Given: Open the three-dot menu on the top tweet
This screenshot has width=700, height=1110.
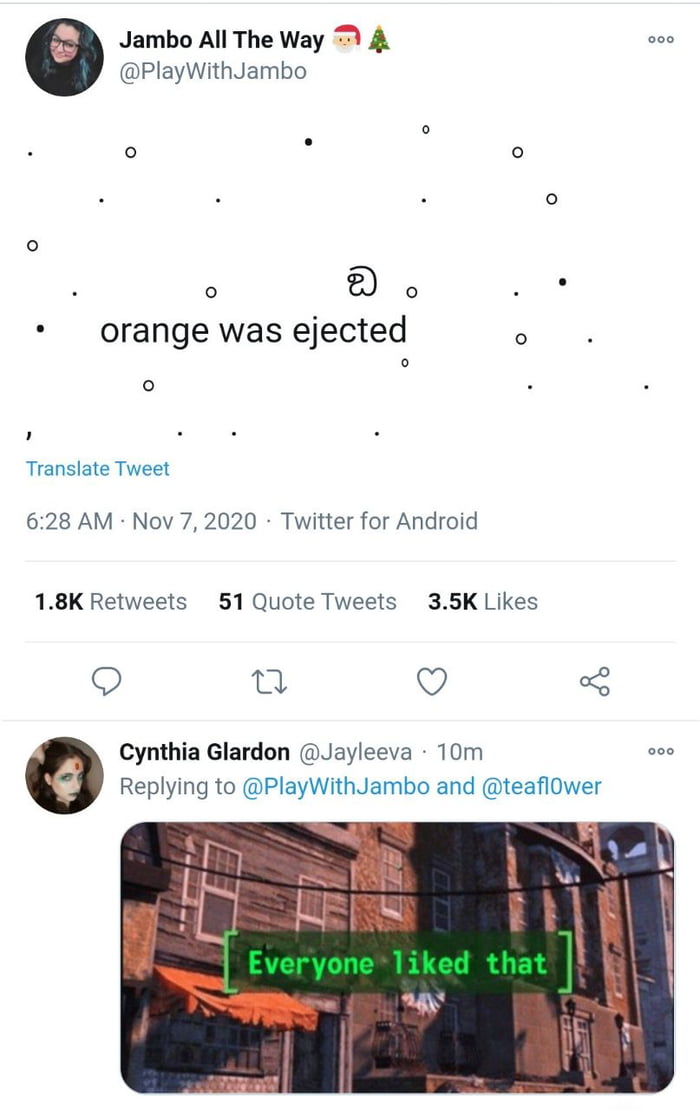Looking at the screenshot, I should pyautogui.click(x=658, y=40).
